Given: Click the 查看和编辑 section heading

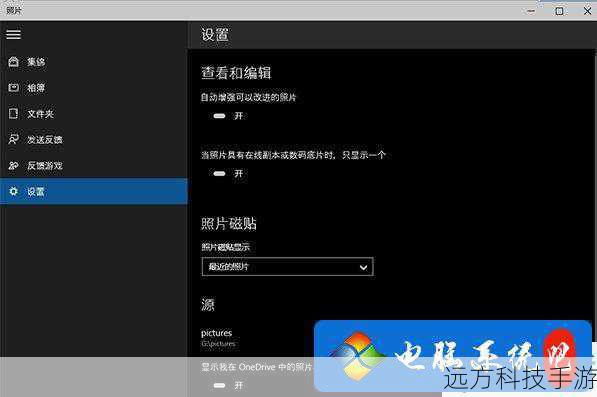Looking at the screenshot, I should click(x=236, y=73).
